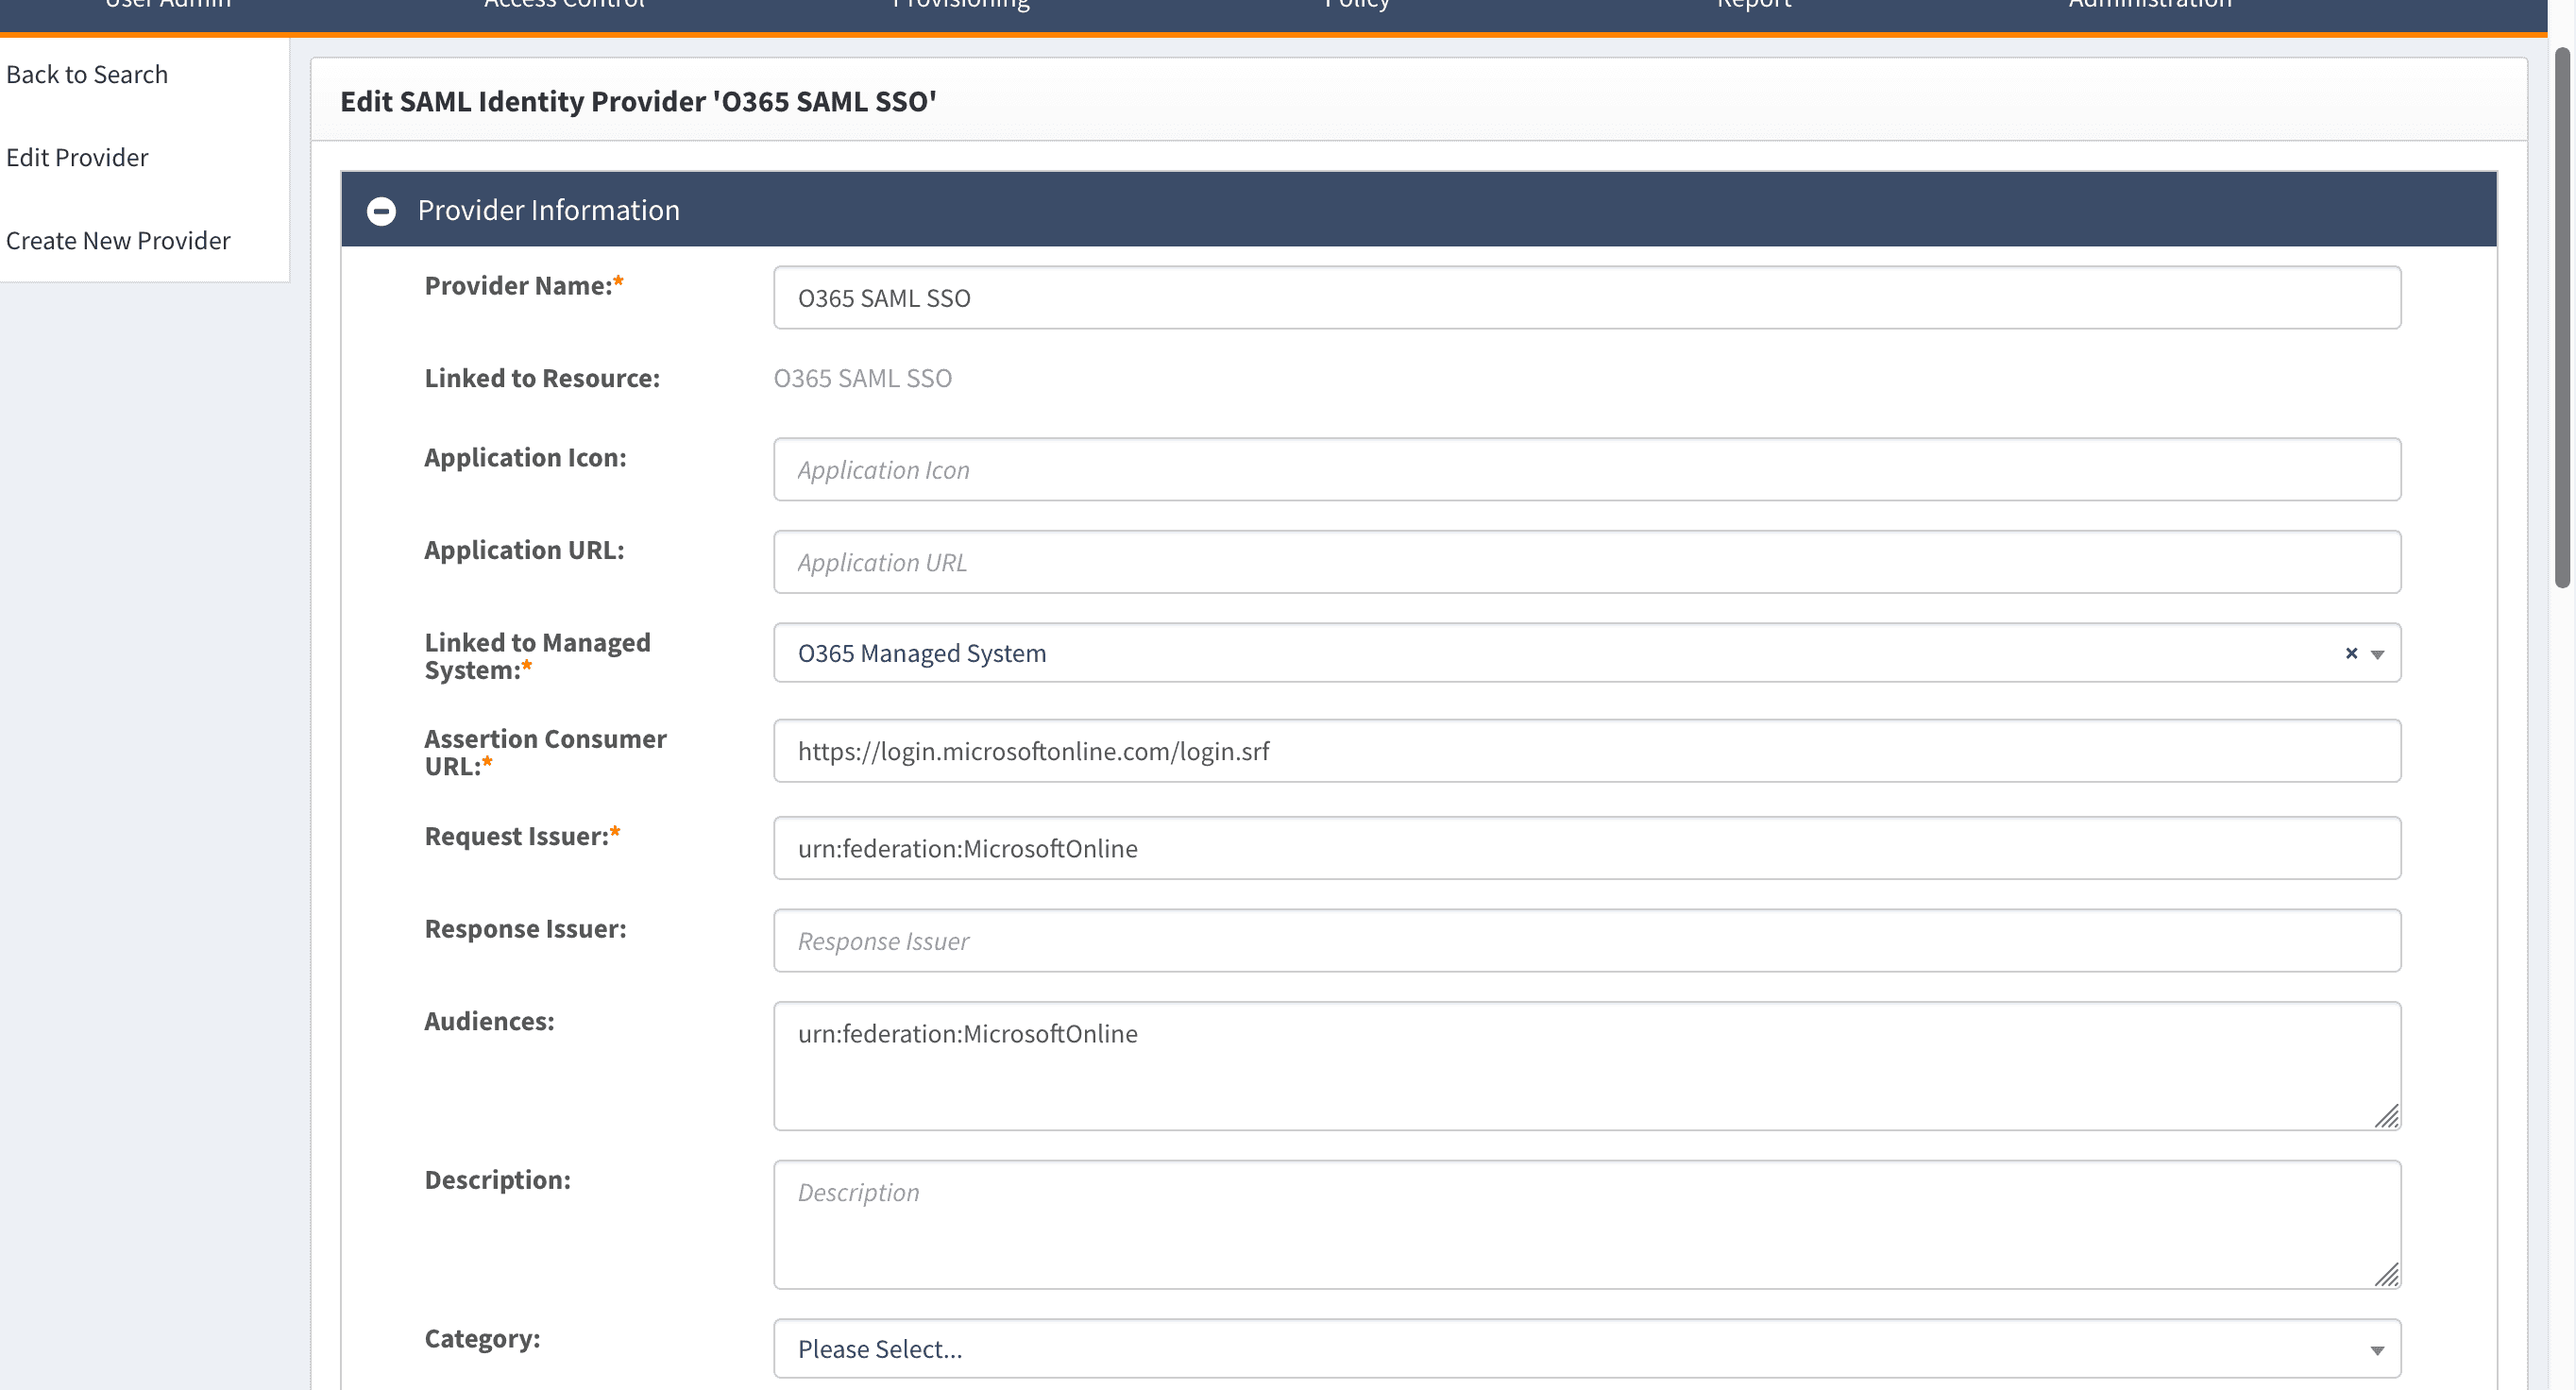Screen dimensions: 2576x1390
Task: Focus the Application Icon input
Action: (x=1586, y=470)
